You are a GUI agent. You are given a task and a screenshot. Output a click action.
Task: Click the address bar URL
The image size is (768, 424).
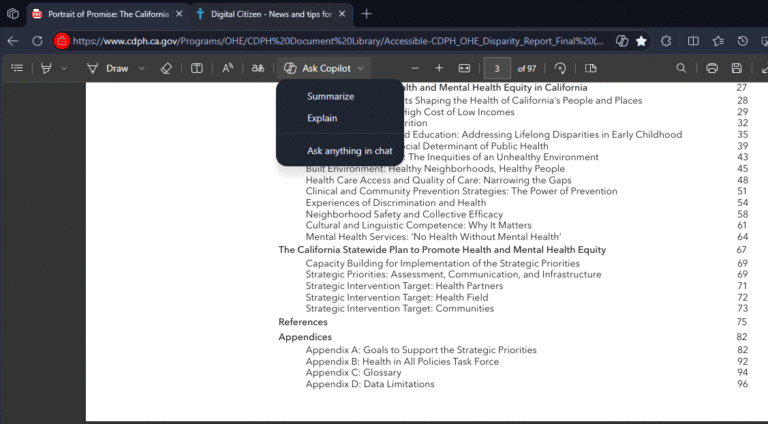[x=338, y=41]
